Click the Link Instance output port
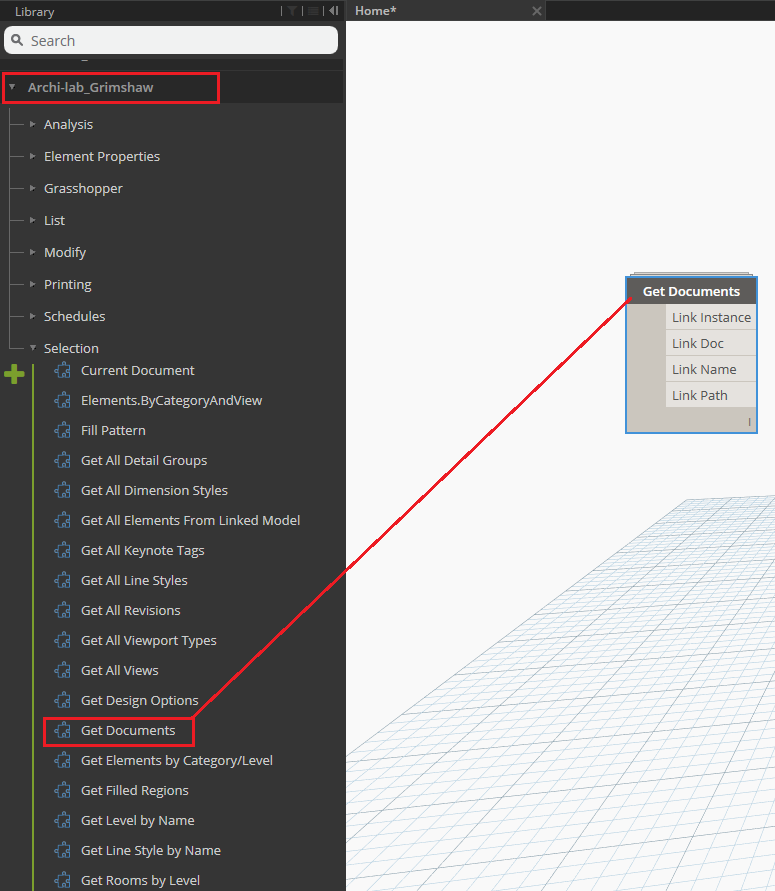 (711, 317)
